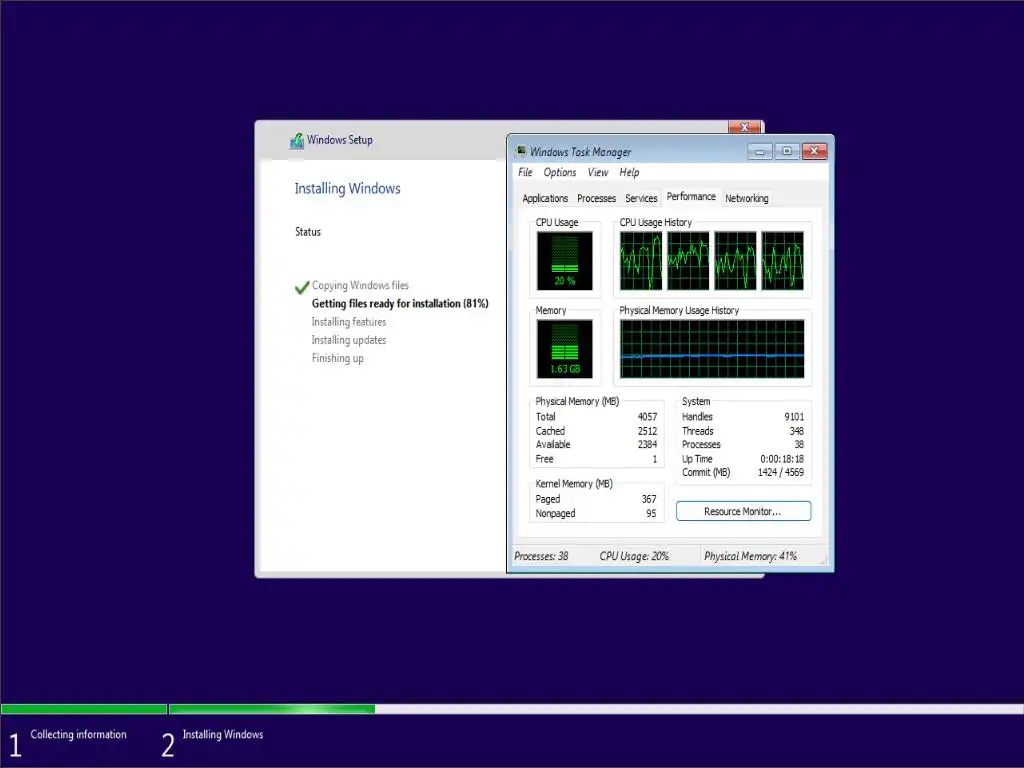This screenshot has width=1024, height=768.
Task: Click the fourth CPU usage history graph
Action: (782, 261)
